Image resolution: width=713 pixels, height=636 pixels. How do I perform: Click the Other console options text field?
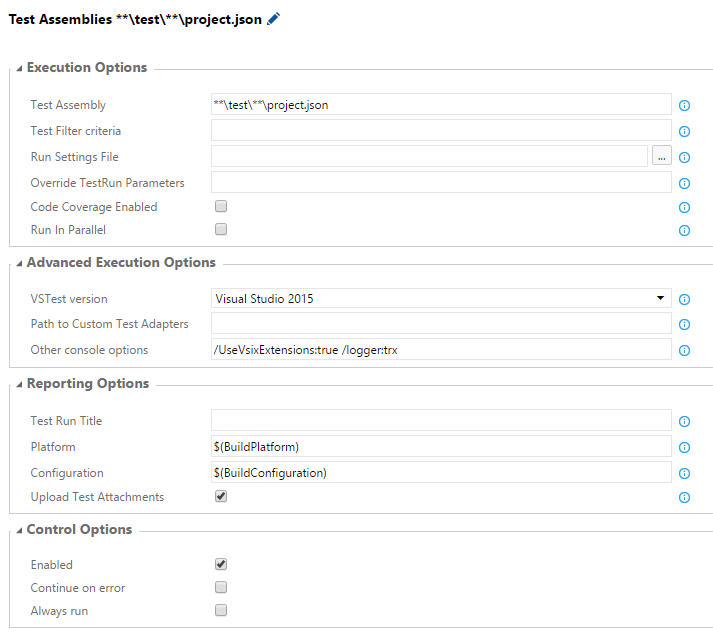(440, 350)
